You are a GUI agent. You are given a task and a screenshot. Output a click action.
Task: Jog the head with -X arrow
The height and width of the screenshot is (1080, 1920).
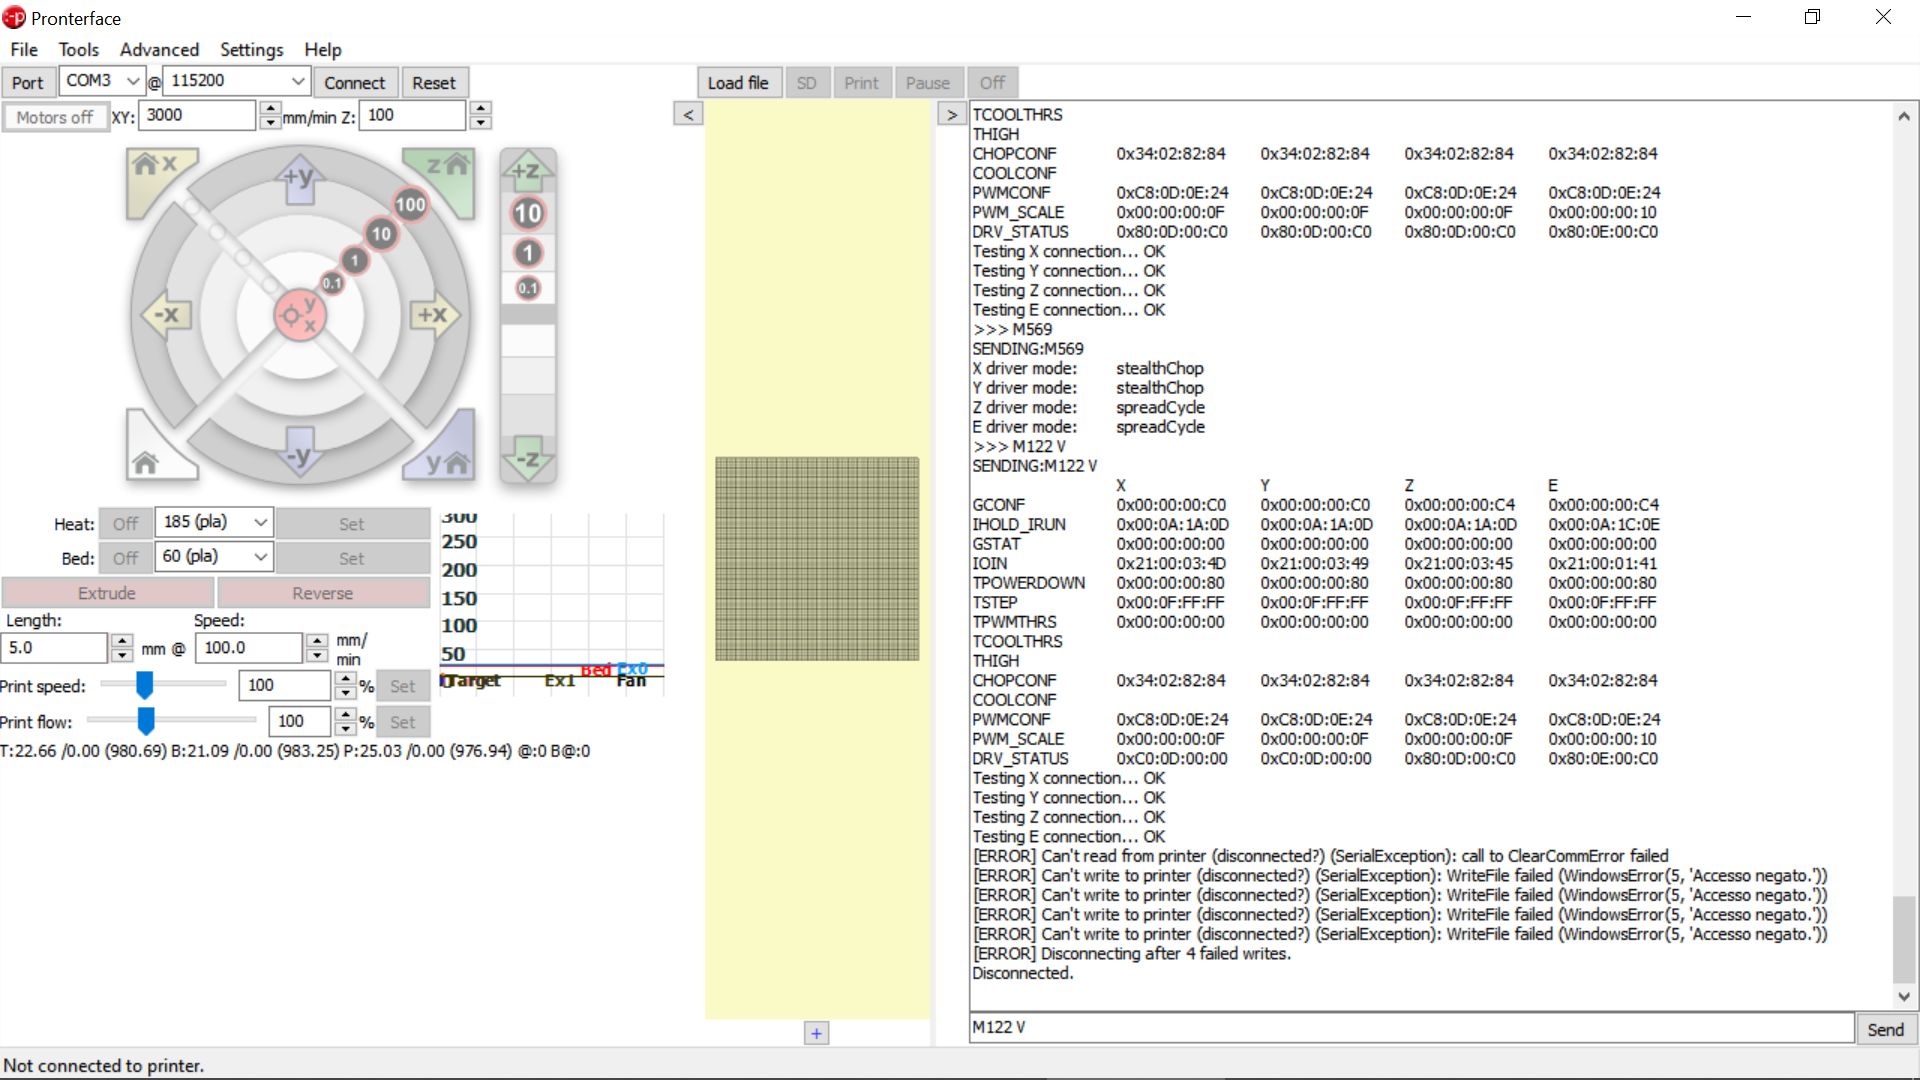click(165, 315)
